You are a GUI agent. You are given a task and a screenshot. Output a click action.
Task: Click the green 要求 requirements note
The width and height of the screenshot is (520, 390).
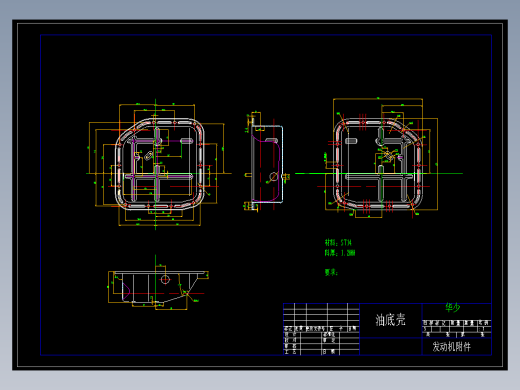[331, 272]
